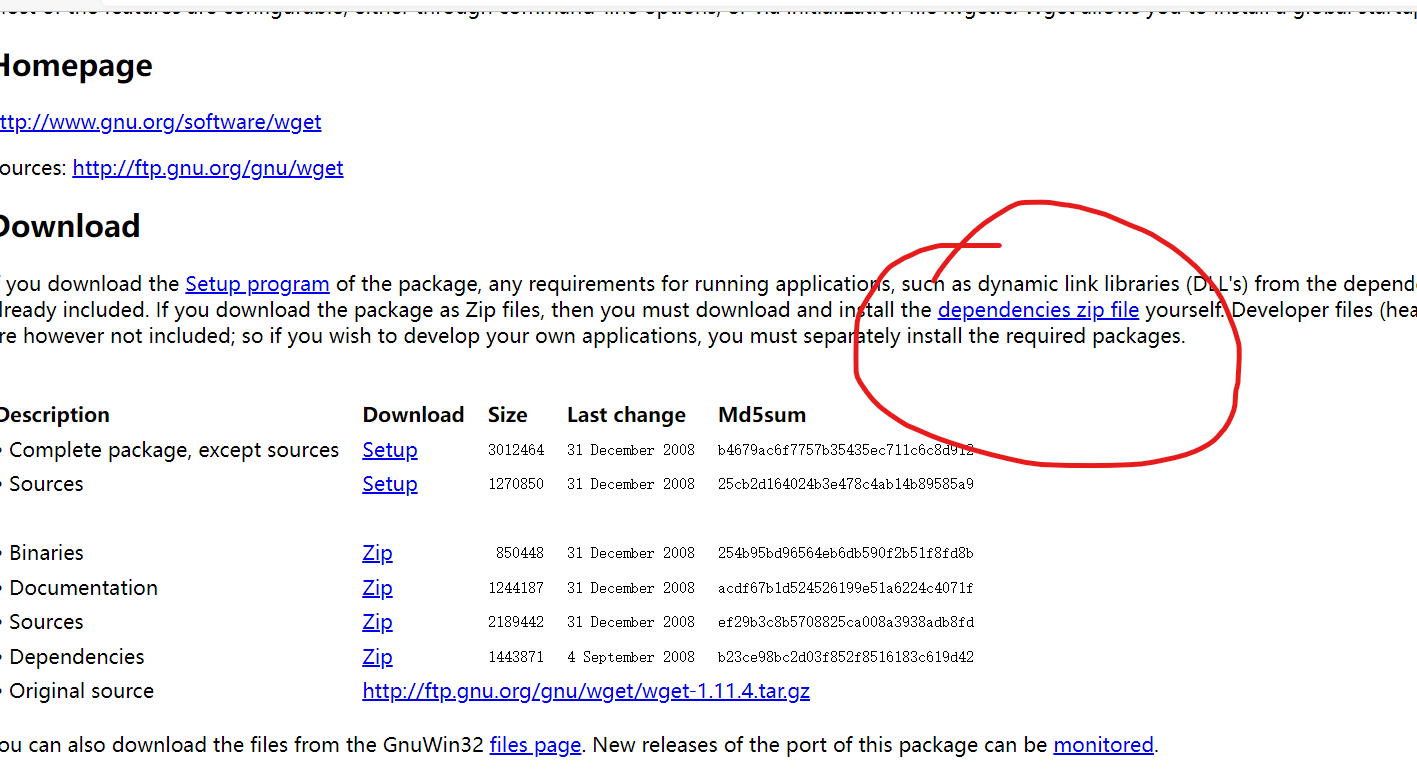This screenshot has height=777, width=1417.
Task: Select the 'Documentation' description text
Action: click(84, 588)
